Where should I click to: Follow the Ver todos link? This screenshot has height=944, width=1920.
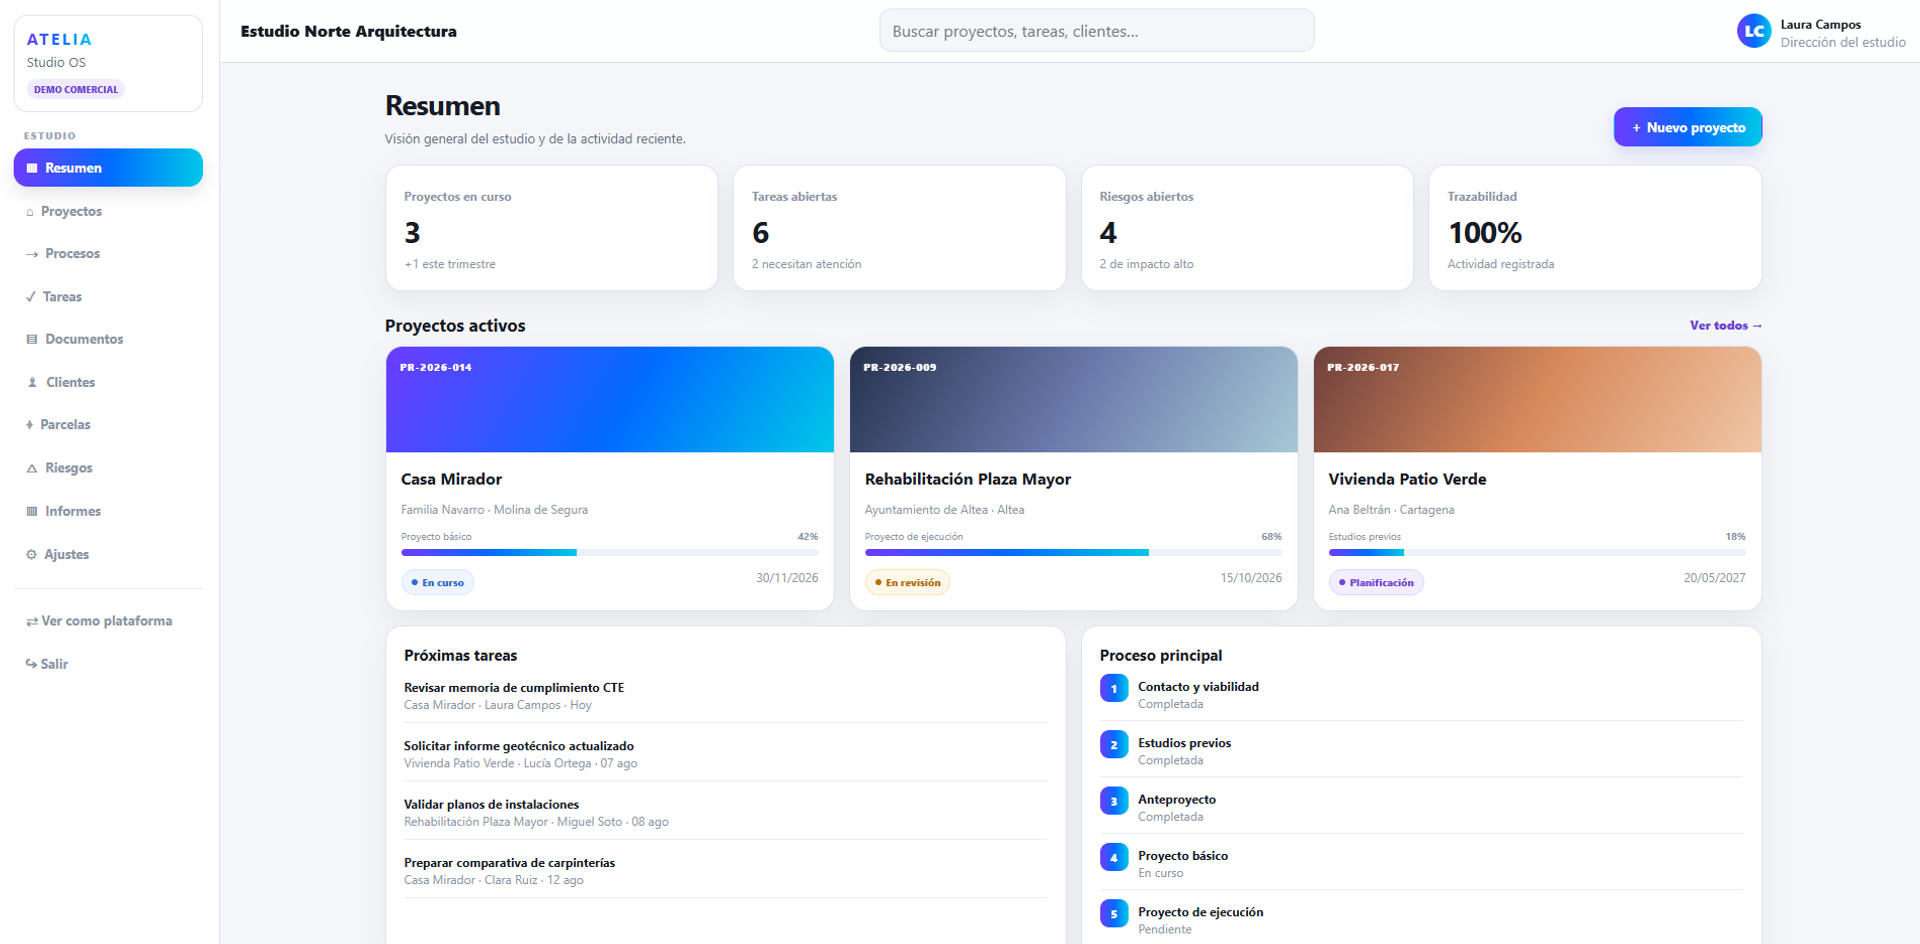coord(1726,326)
